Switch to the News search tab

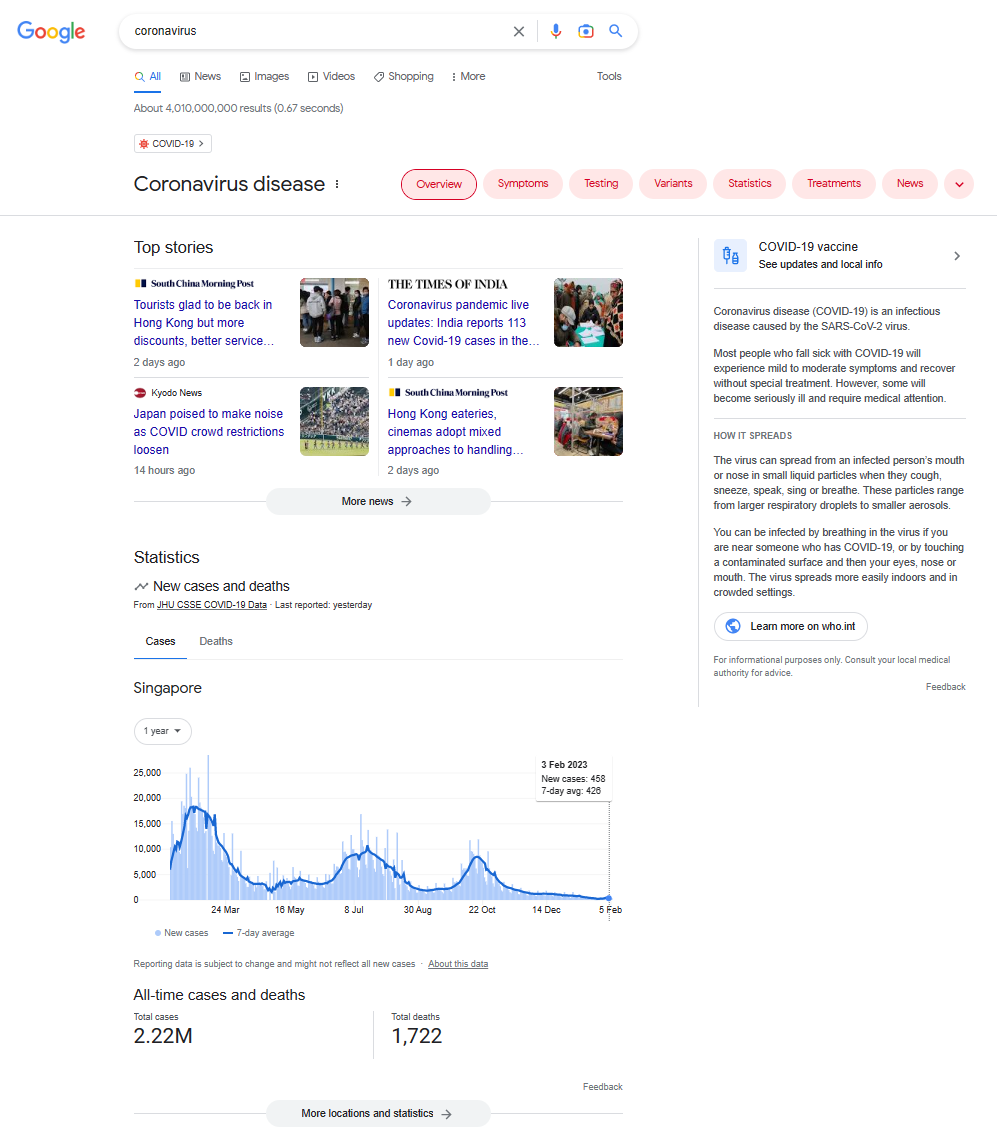tap(200, 76)
